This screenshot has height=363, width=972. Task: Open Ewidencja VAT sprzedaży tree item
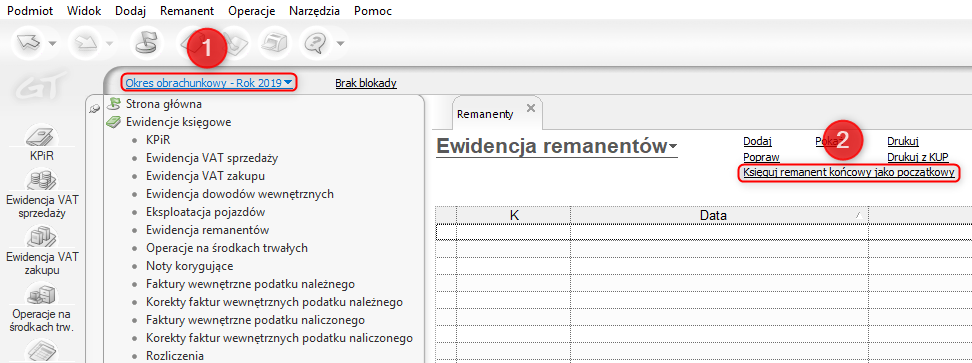pyautogui.click(x=212, y=158)
